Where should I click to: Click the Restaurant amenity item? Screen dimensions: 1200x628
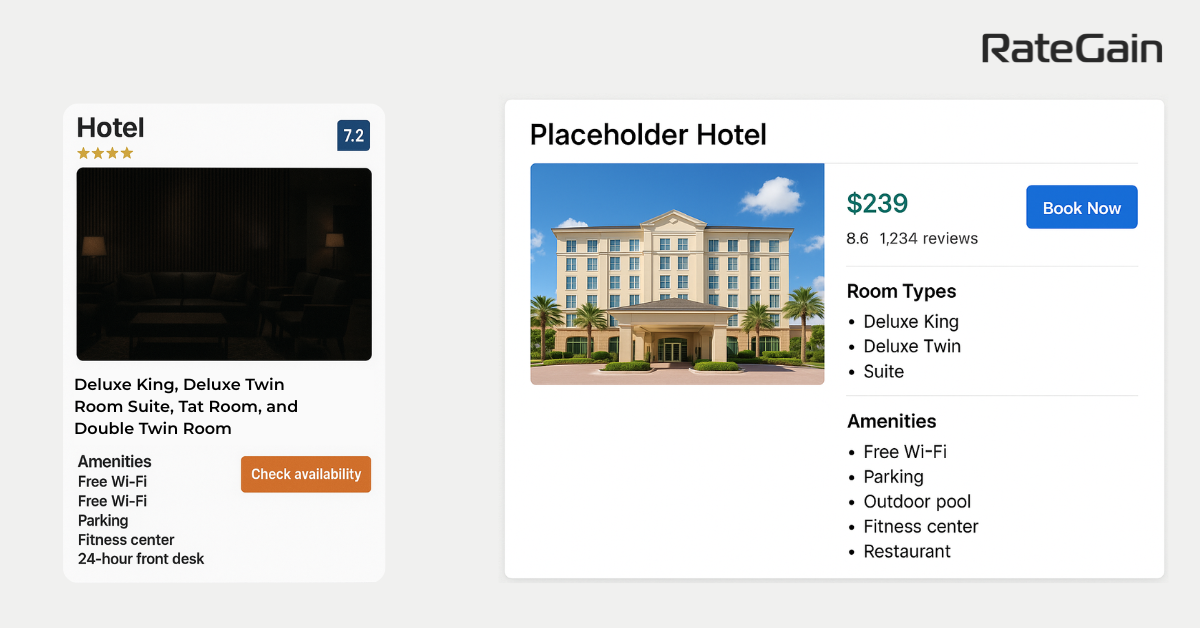tap(907, 551)
